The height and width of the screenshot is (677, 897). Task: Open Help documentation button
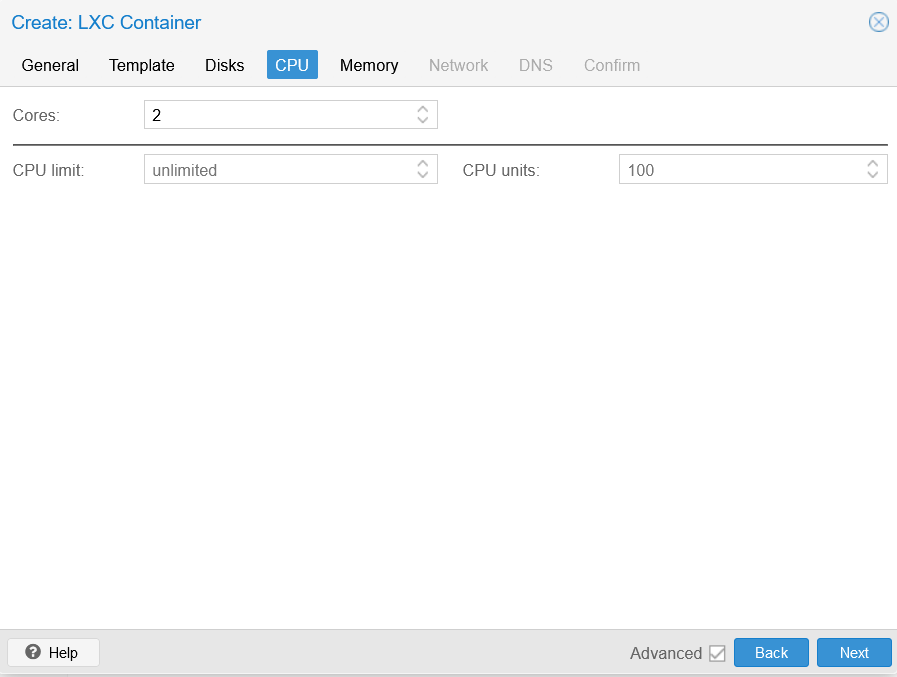pos(53,652)
